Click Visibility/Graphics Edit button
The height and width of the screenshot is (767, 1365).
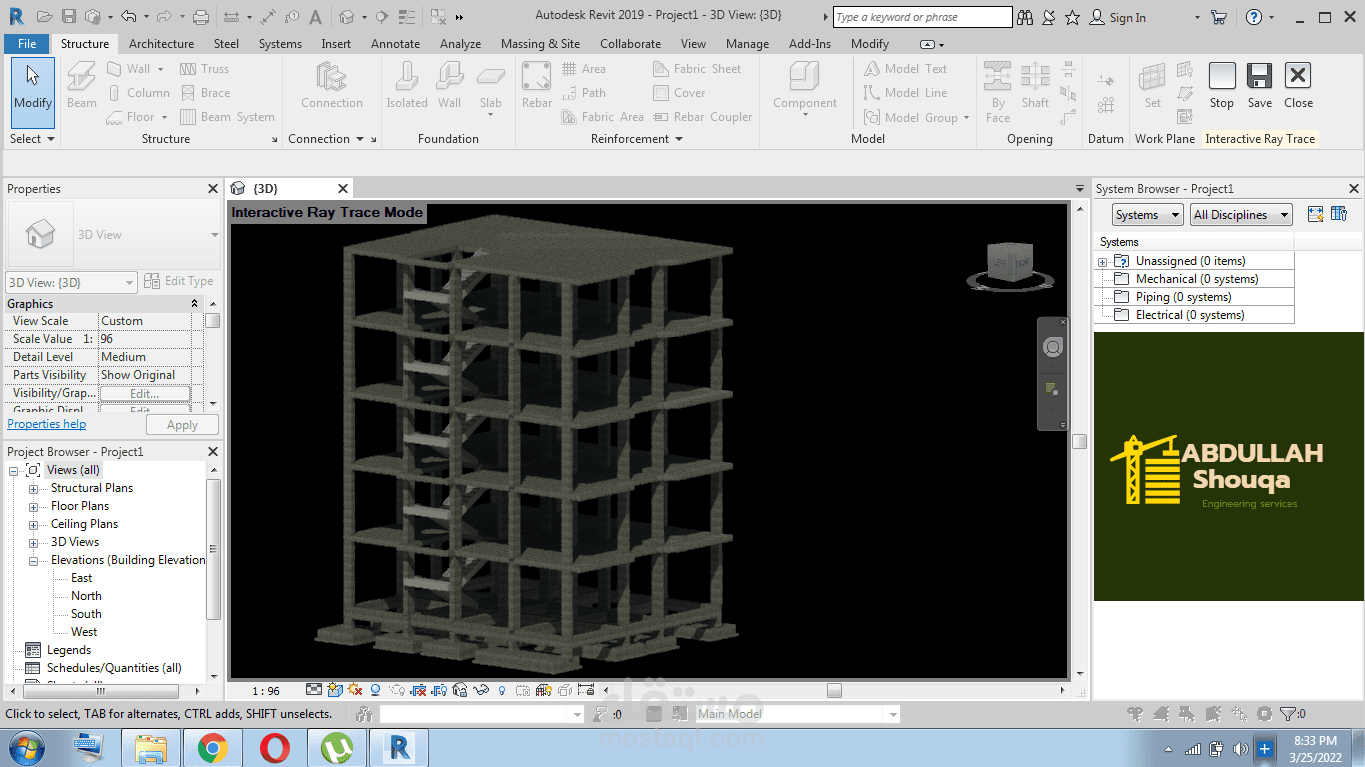coord(145,393)
